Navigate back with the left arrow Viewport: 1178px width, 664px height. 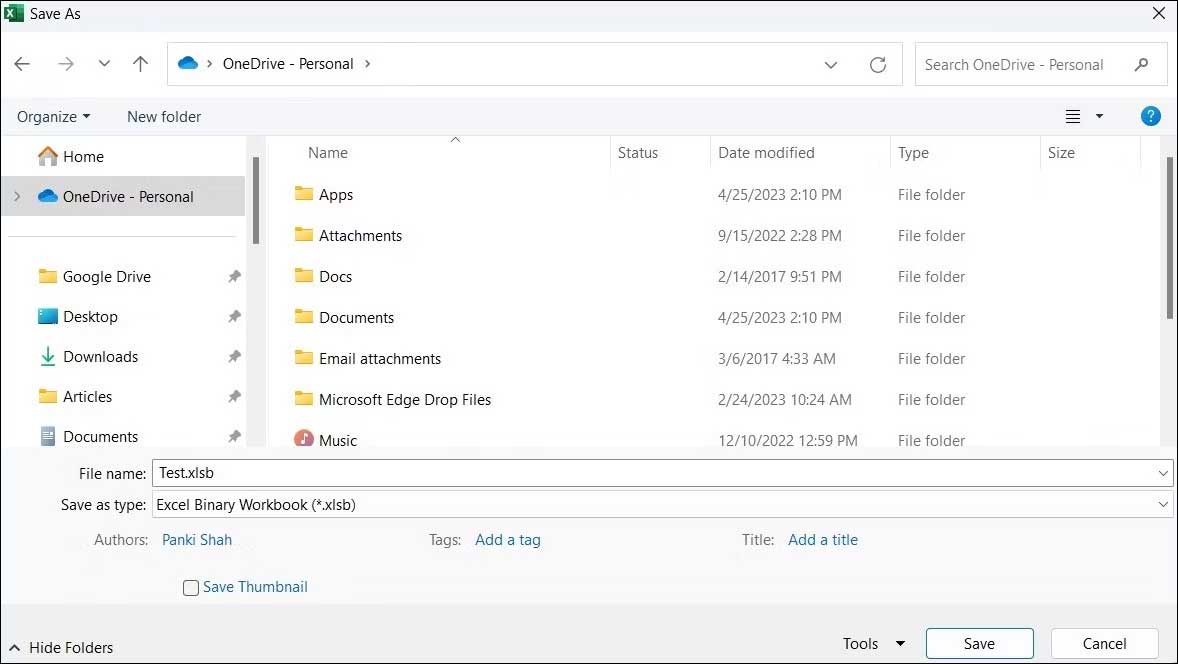(22, 63)
